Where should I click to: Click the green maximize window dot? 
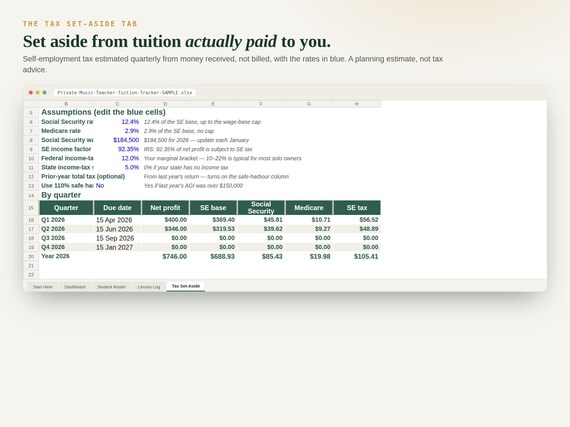[x=44, y=93]
